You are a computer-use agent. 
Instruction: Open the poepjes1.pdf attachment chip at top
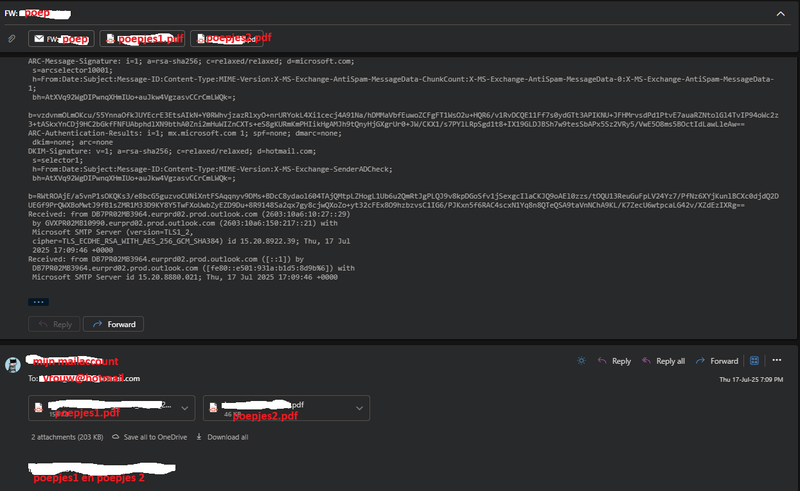point(142,39)
